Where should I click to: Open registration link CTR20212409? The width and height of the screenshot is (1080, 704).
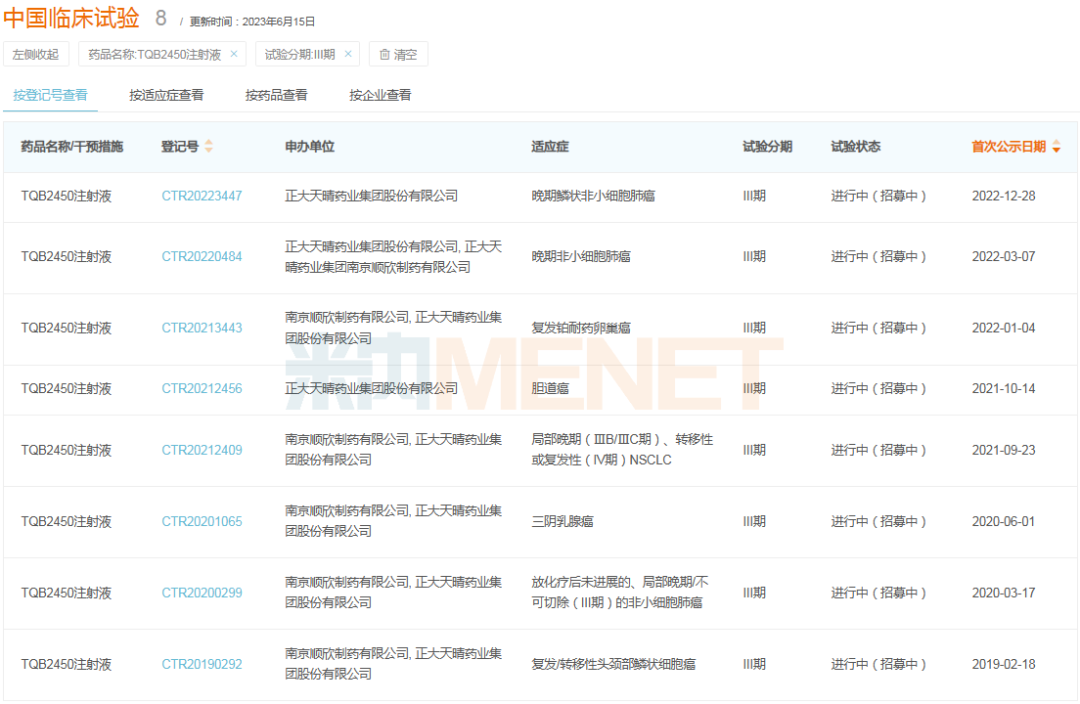coord(202,450)
